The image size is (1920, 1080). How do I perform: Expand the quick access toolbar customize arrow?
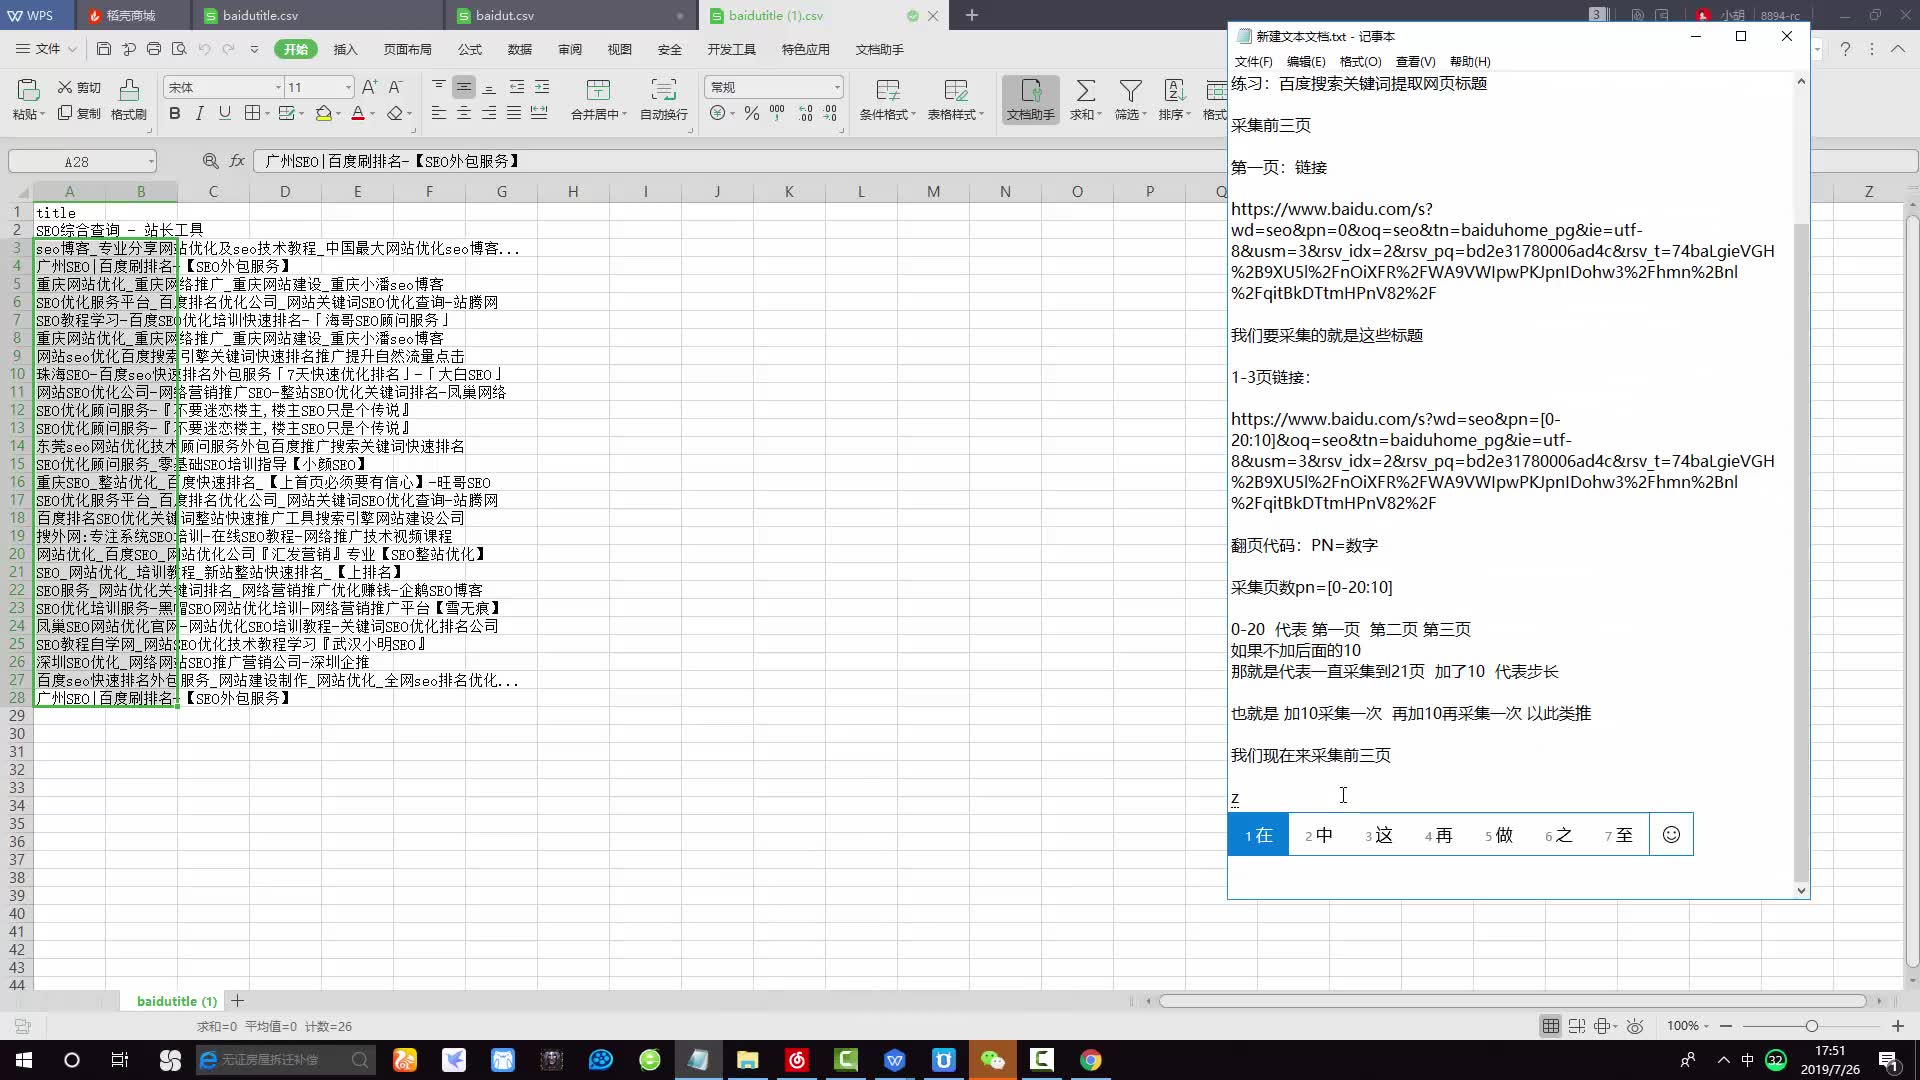254,49
